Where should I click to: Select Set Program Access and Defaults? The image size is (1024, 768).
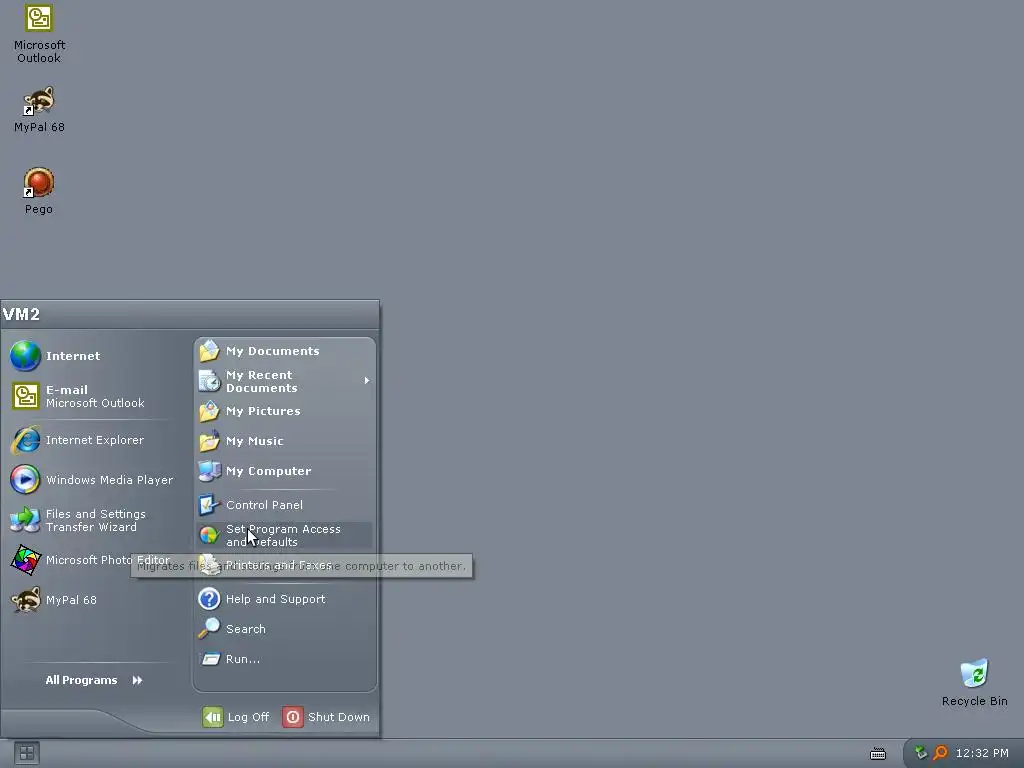coord(285,536)
